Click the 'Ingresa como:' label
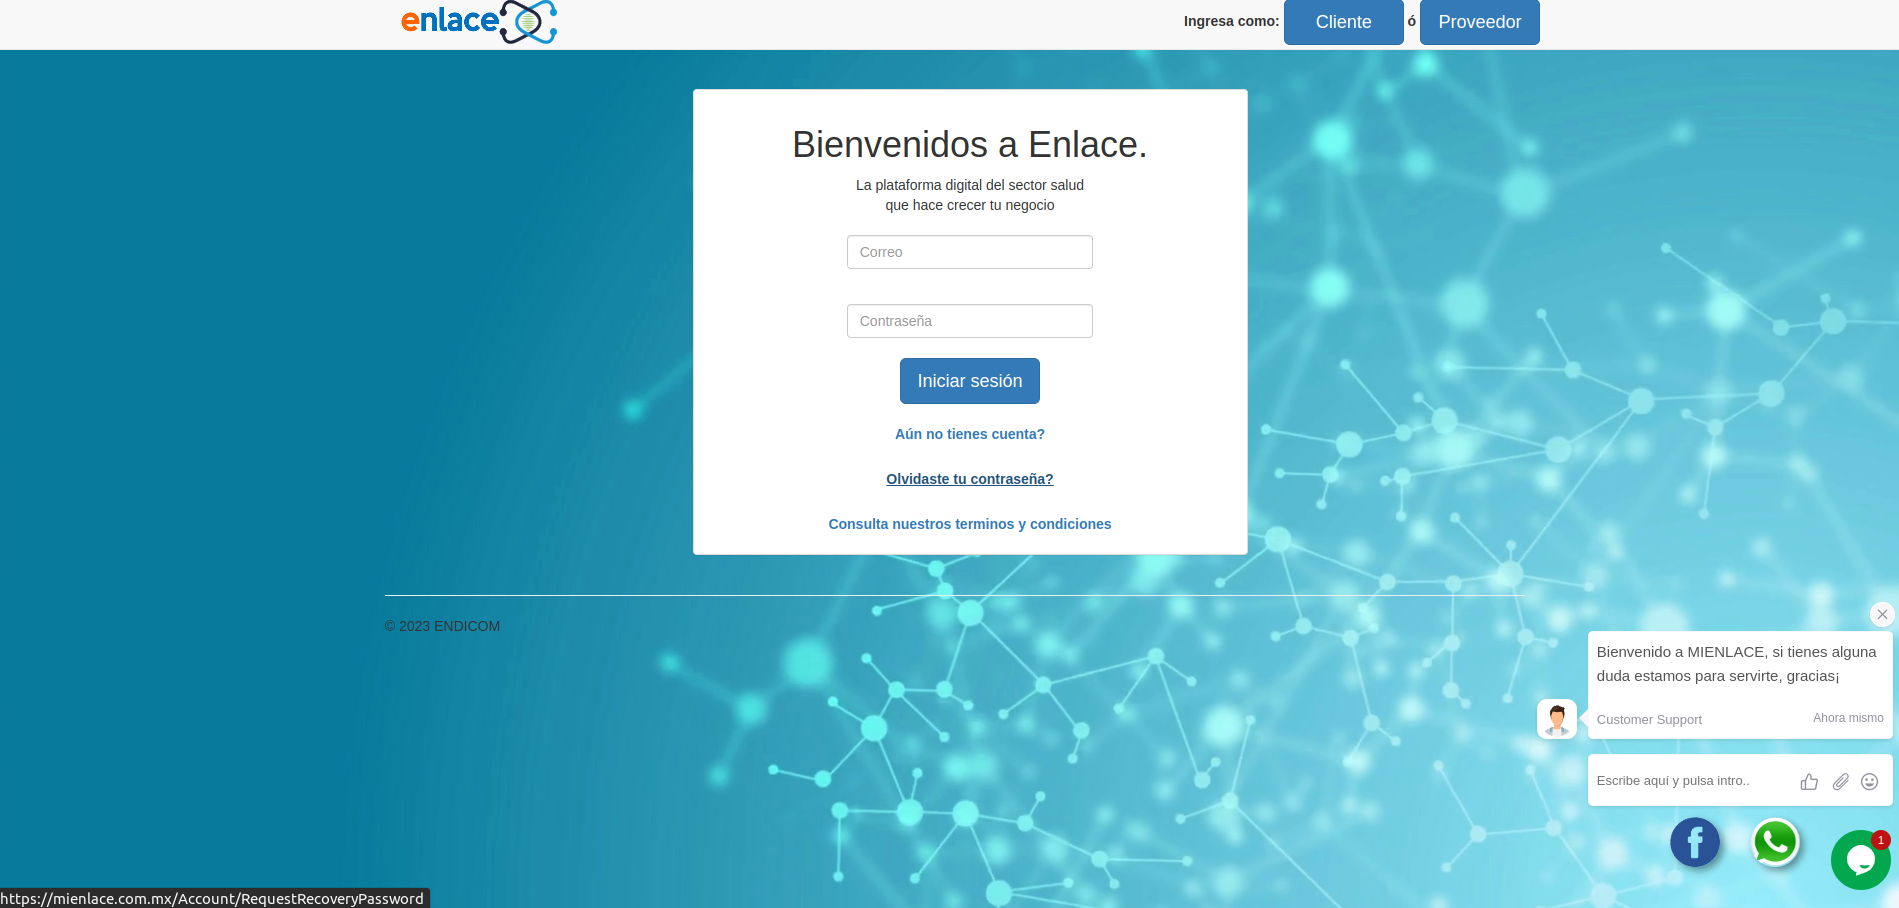Image resolution: width=1899 pixels, height=908 pixels. click(1231, 21)
